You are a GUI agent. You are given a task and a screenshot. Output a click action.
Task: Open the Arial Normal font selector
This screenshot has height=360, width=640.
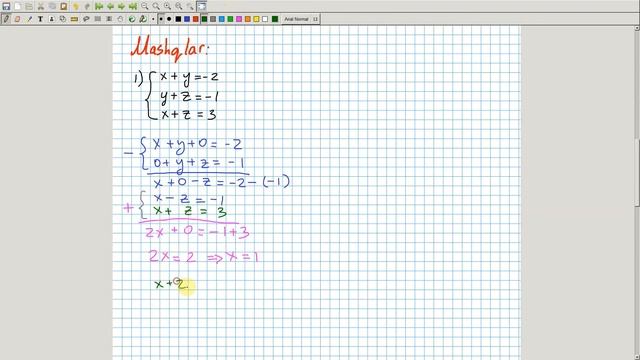point(301,19)
